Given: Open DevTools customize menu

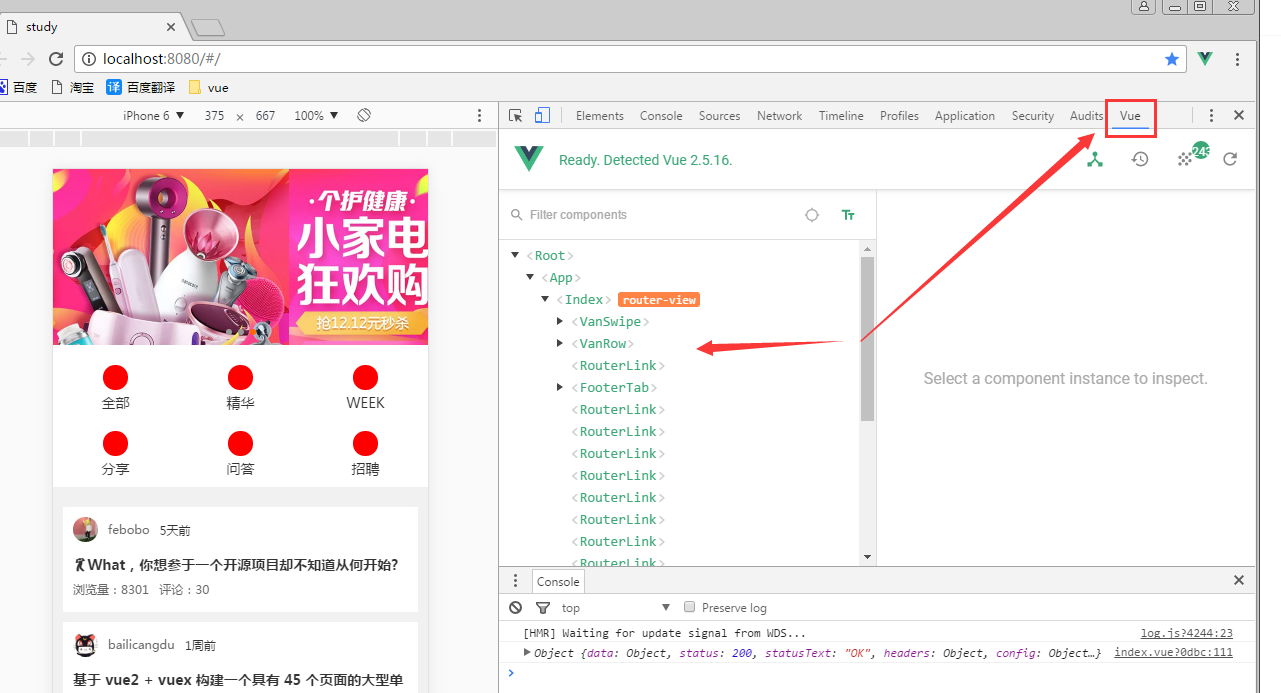Looking at the screenshot, I should [1211, 116].
